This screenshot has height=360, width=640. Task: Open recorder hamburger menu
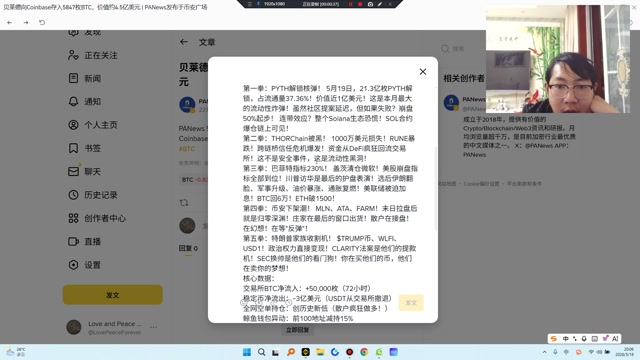coord(250,4)
